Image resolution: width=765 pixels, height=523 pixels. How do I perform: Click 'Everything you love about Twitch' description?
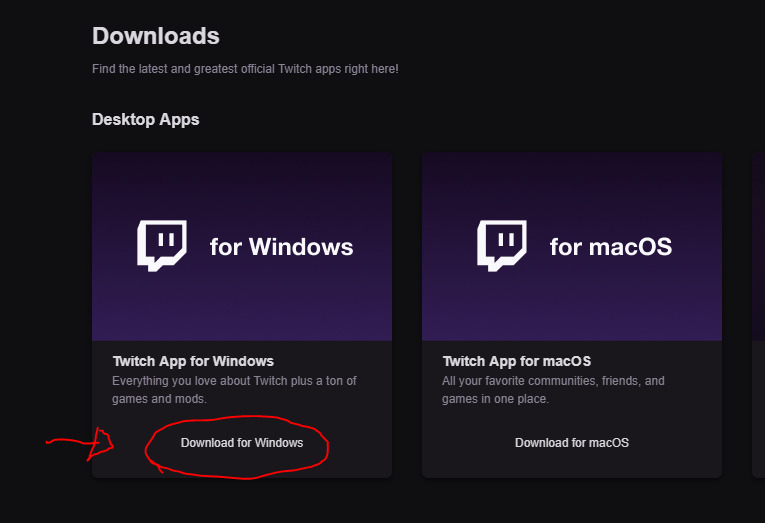coord(234,390)
